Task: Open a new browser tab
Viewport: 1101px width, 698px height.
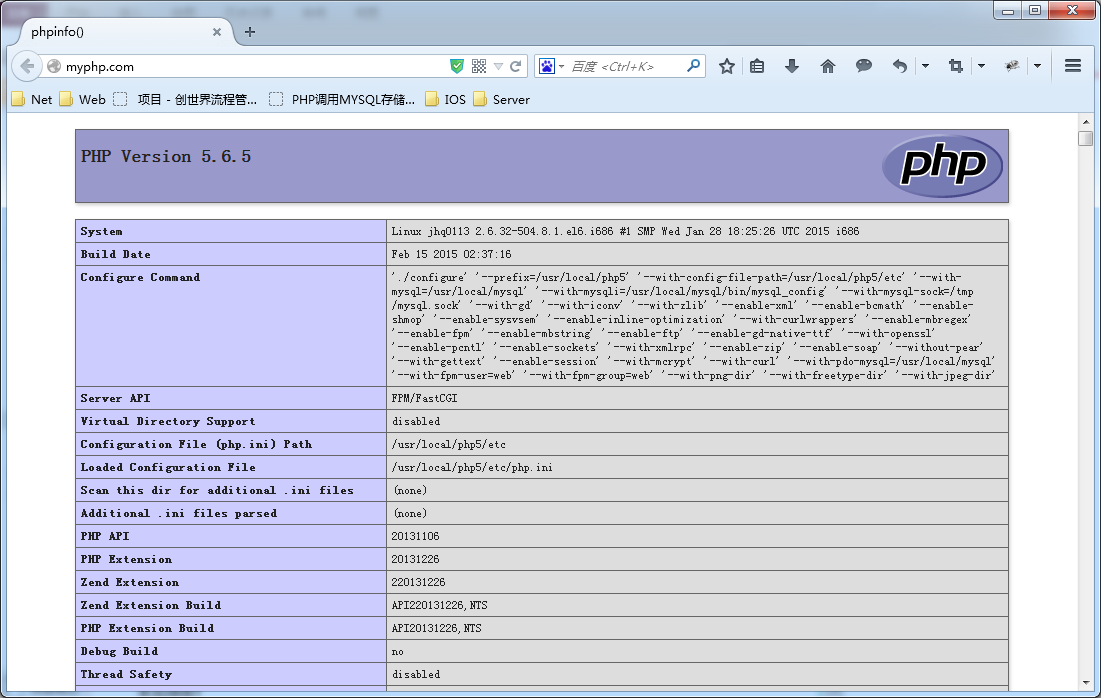Action: (x=248, y=32)
